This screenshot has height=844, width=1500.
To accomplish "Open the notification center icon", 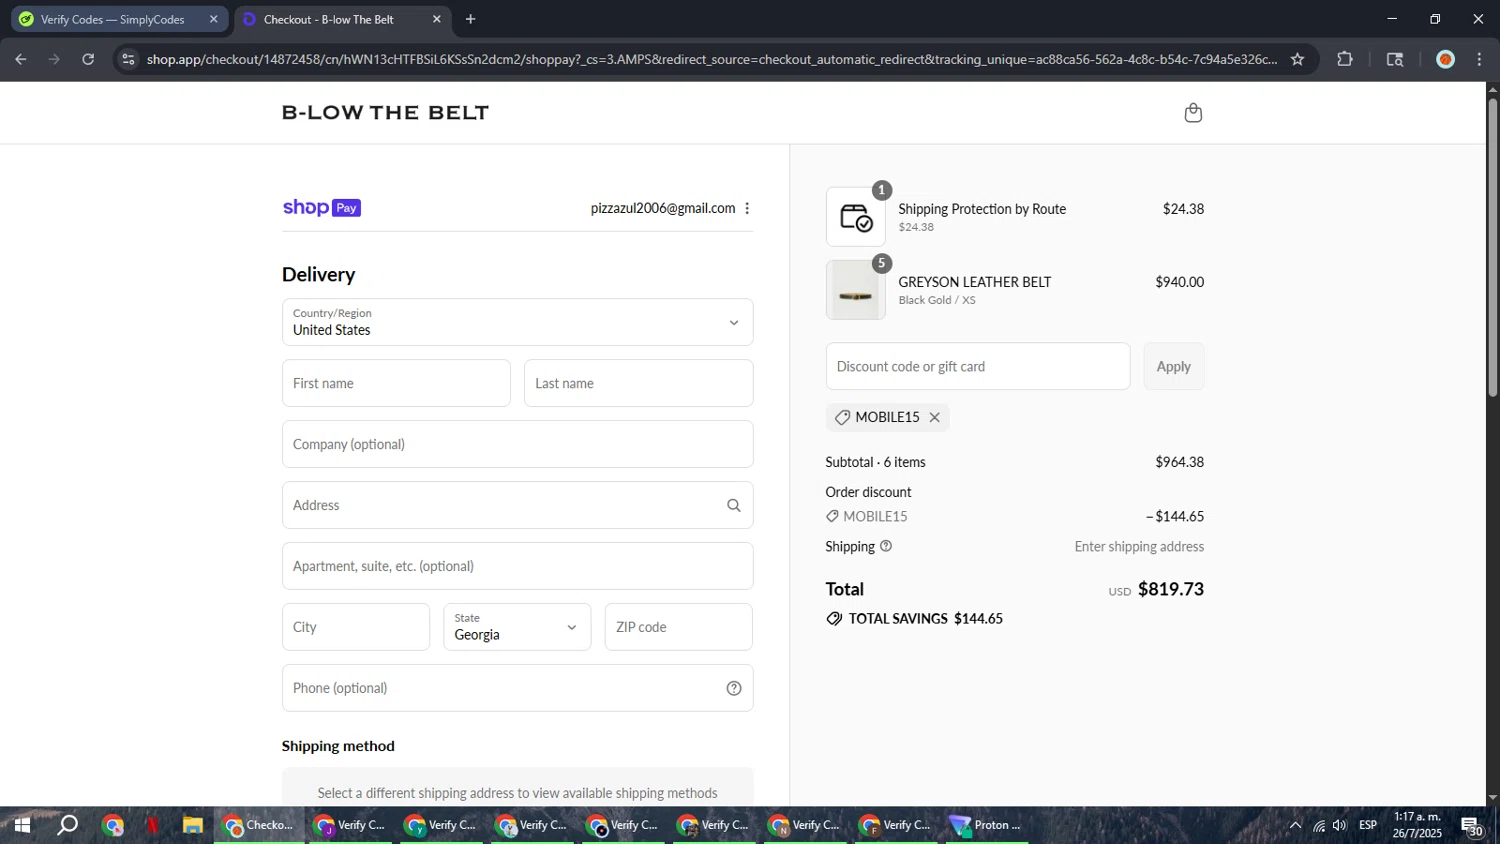I will 1472,826.
